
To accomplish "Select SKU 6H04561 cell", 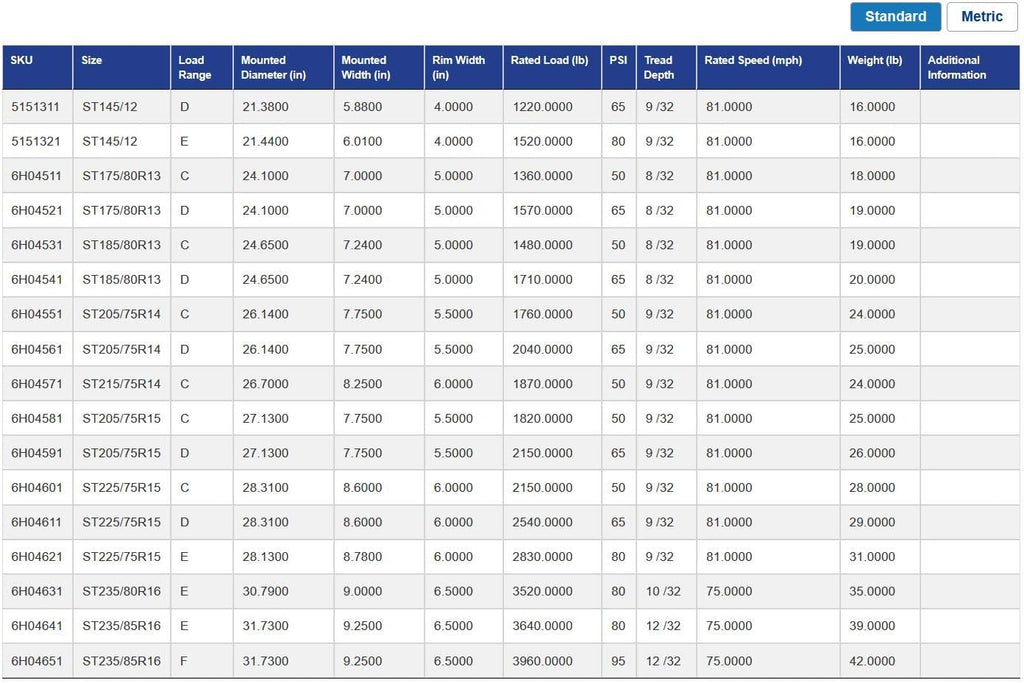I will click(37, 349).
